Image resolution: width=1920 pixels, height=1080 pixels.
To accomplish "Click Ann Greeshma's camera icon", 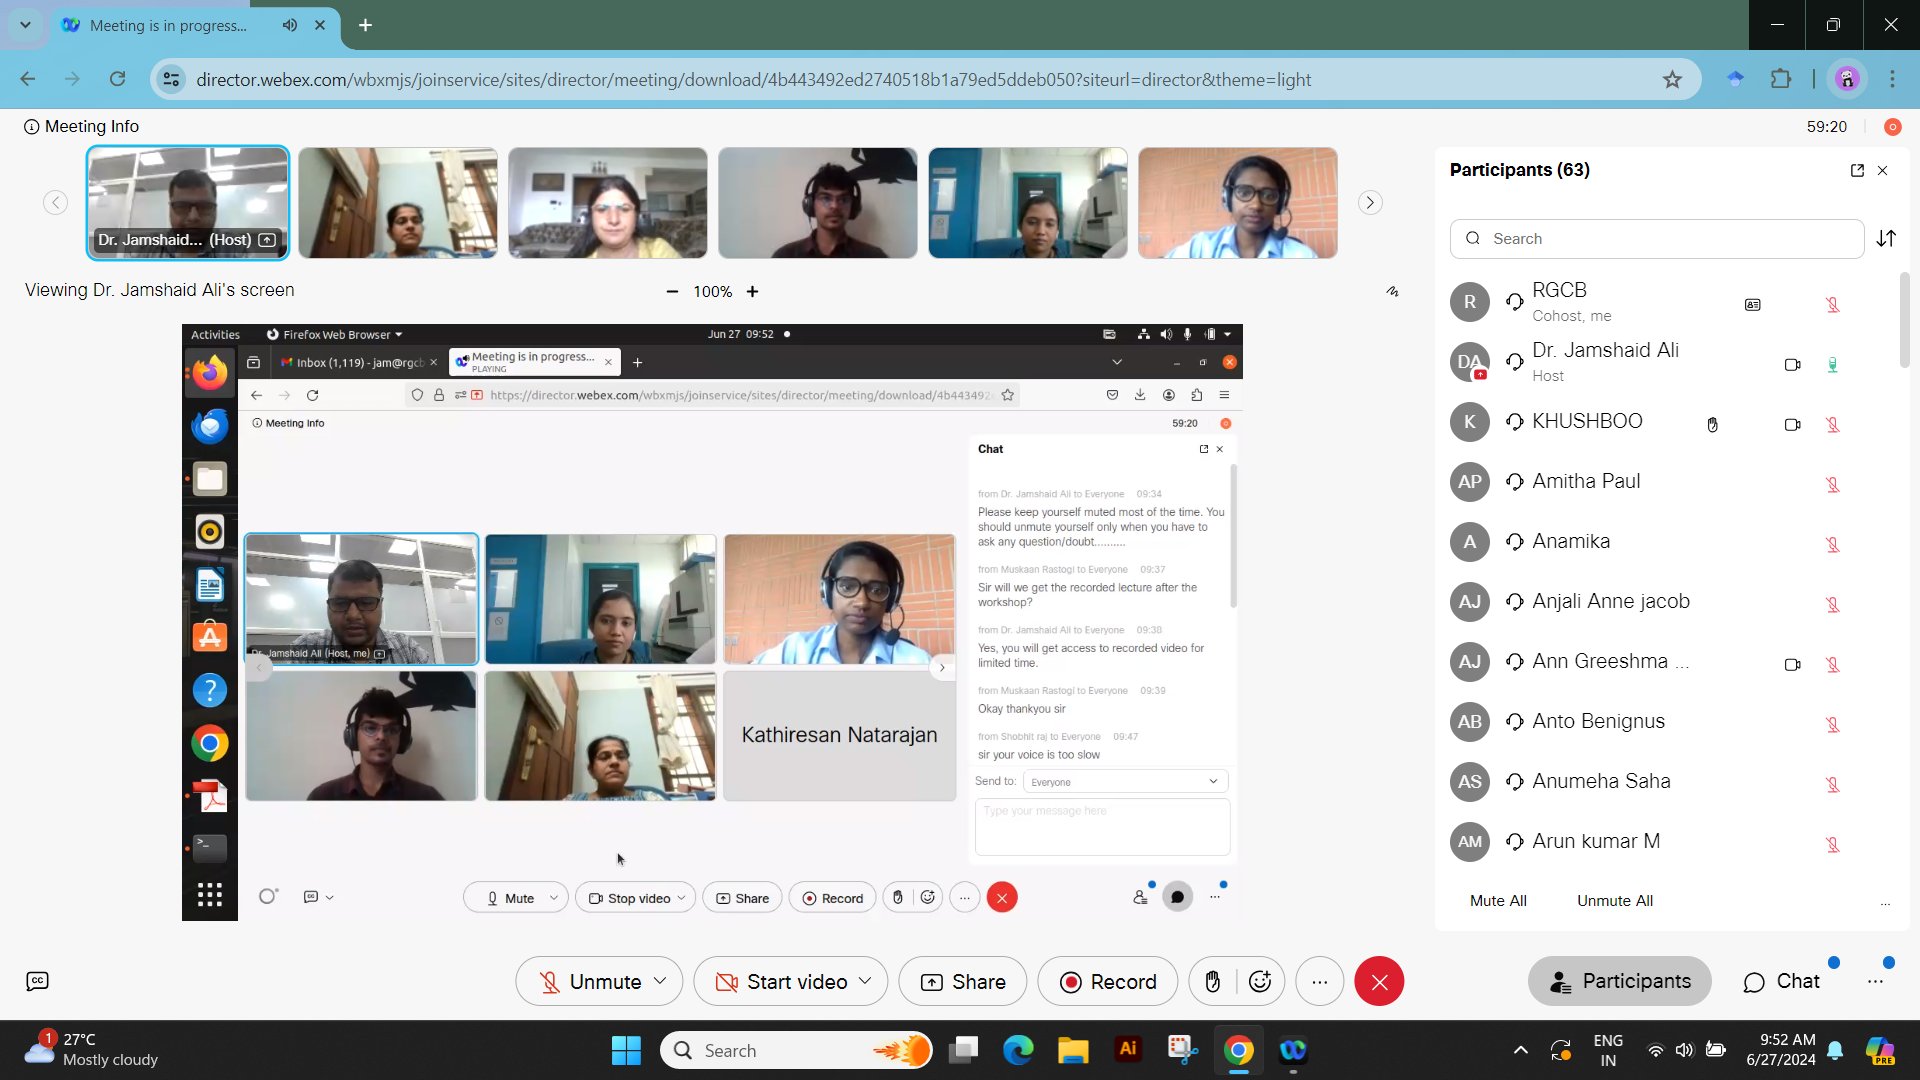I will click(x=1792, y=664).
